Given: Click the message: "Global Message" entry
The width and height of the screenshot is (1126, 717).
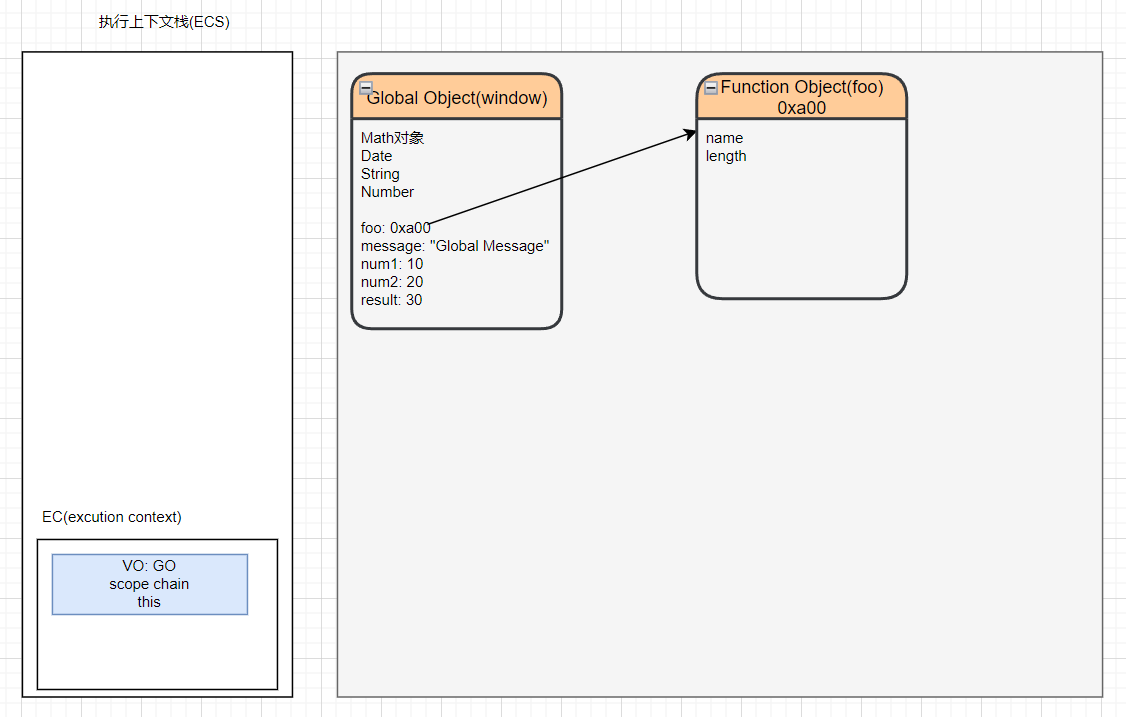Looking at the screenshot, I should point(455,246).
